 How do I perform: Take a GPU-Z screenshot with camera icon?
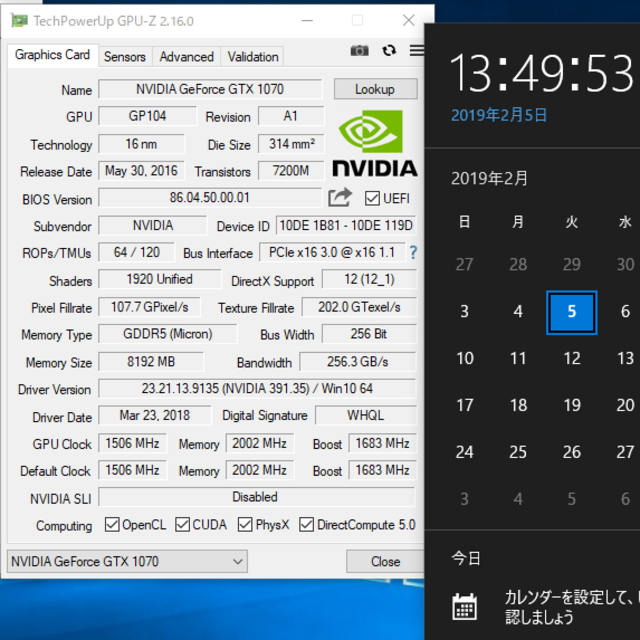[x=359, y=51]
